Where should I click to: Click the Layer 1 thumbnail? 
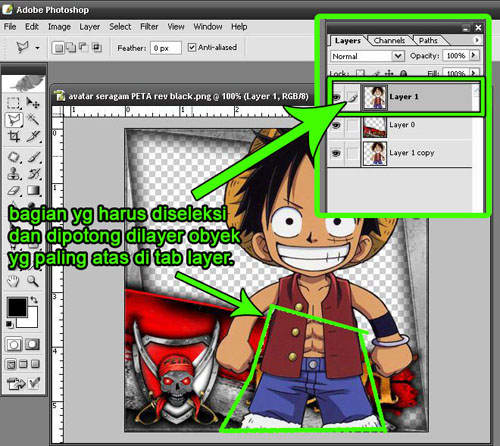coord(375,97)
